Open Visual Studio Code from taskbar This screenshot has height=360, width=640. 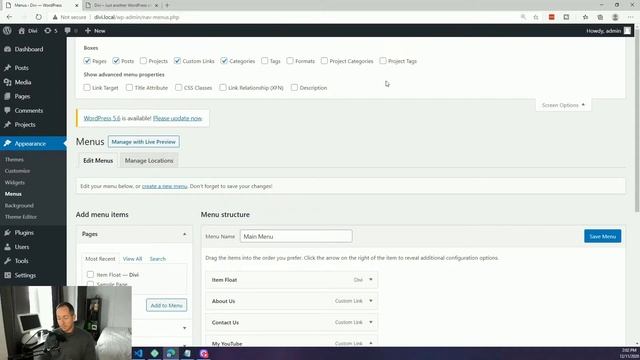(x=138, y=353)
